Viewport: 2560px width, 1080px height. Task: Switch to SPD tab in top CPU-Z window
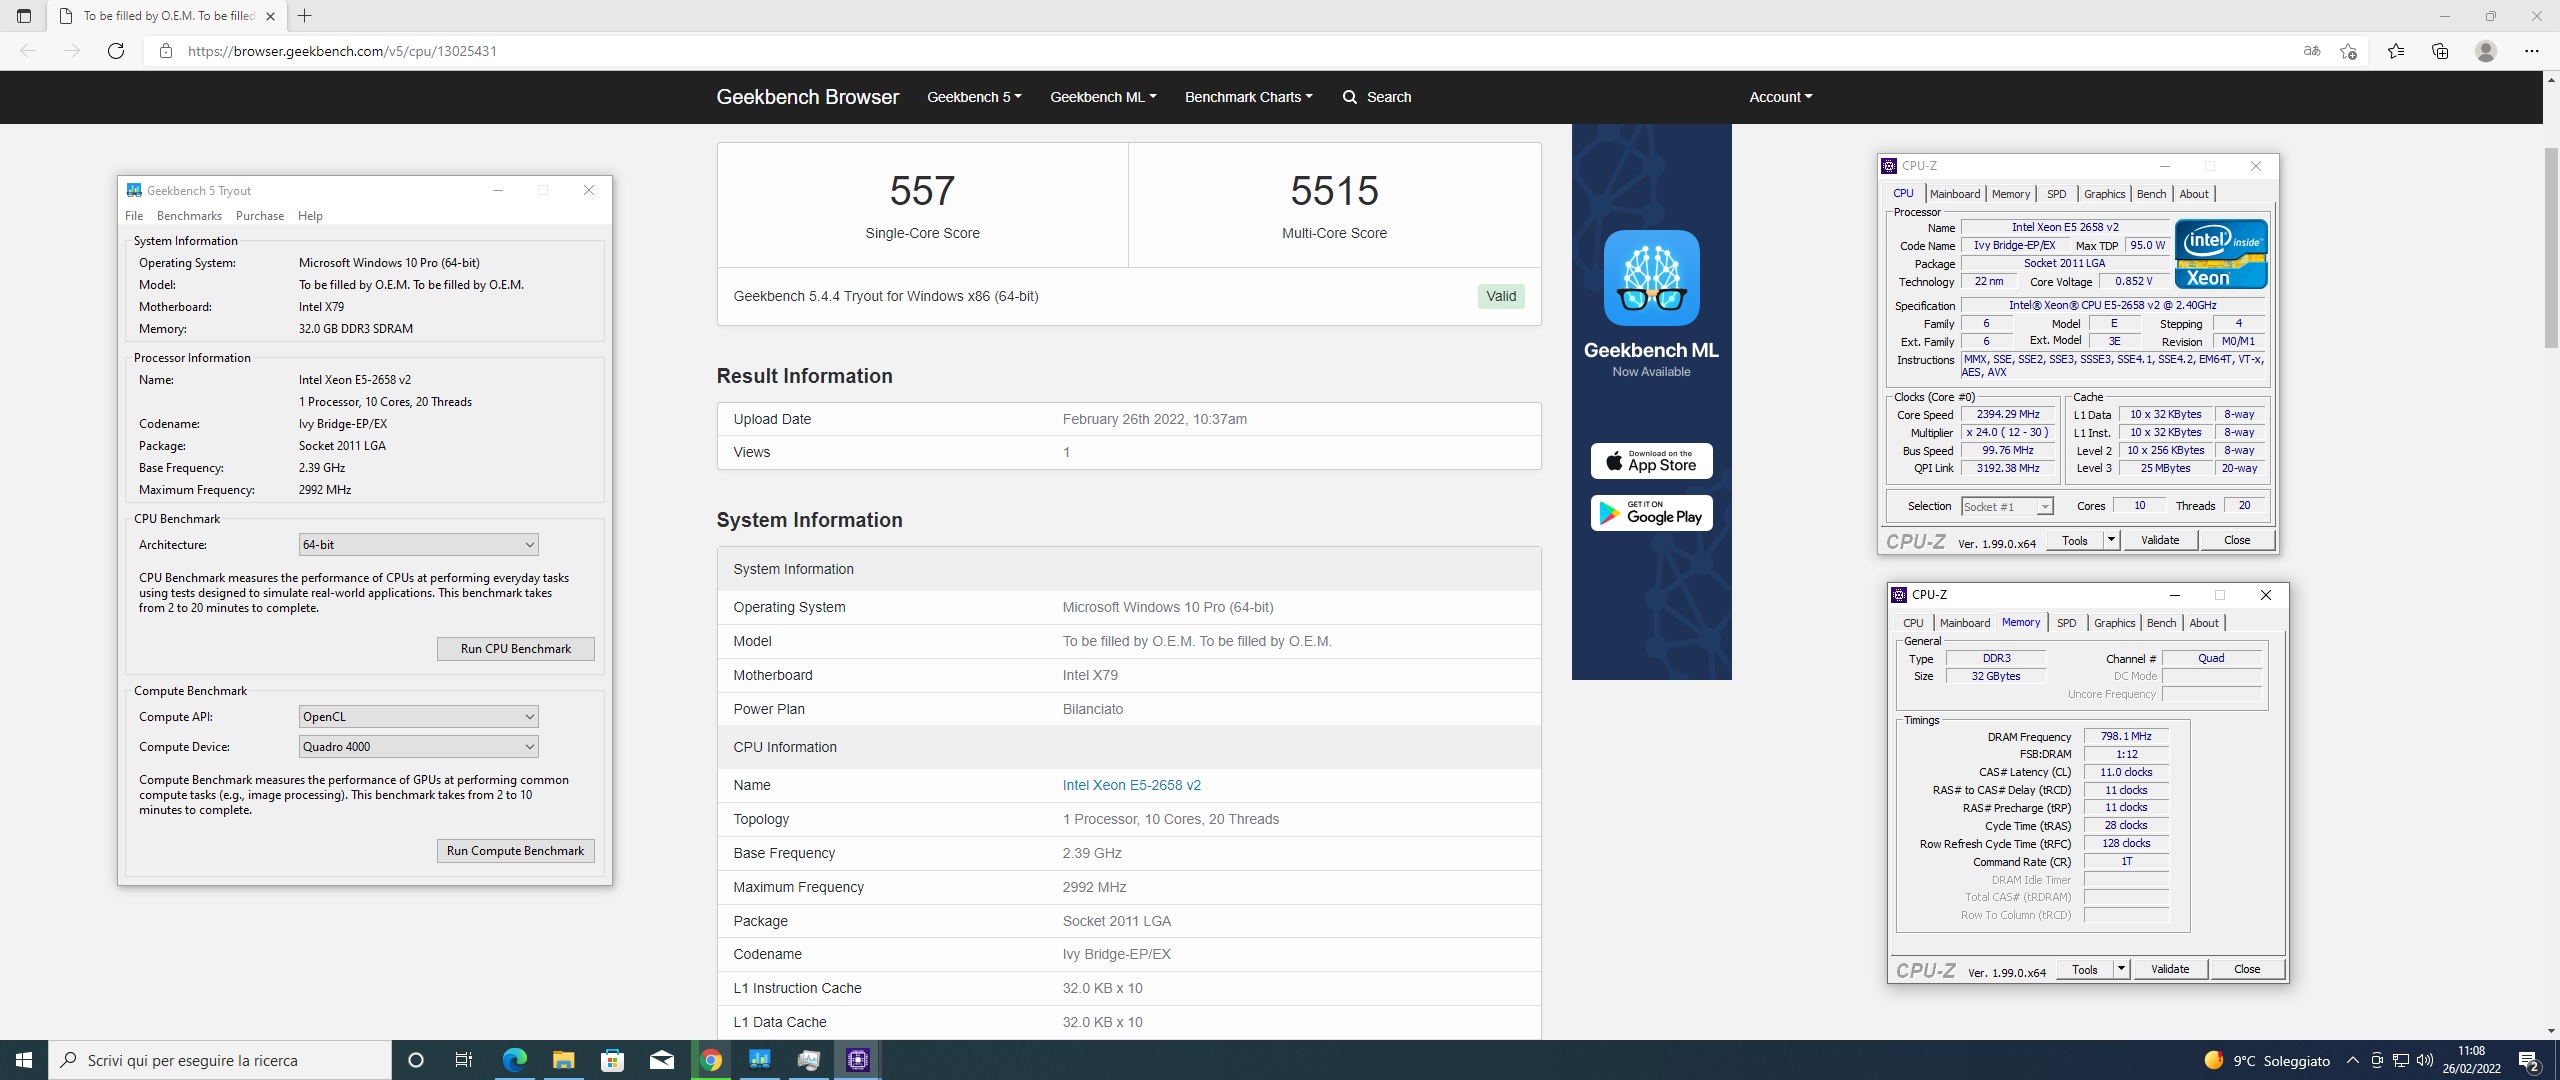(2056, 194)
